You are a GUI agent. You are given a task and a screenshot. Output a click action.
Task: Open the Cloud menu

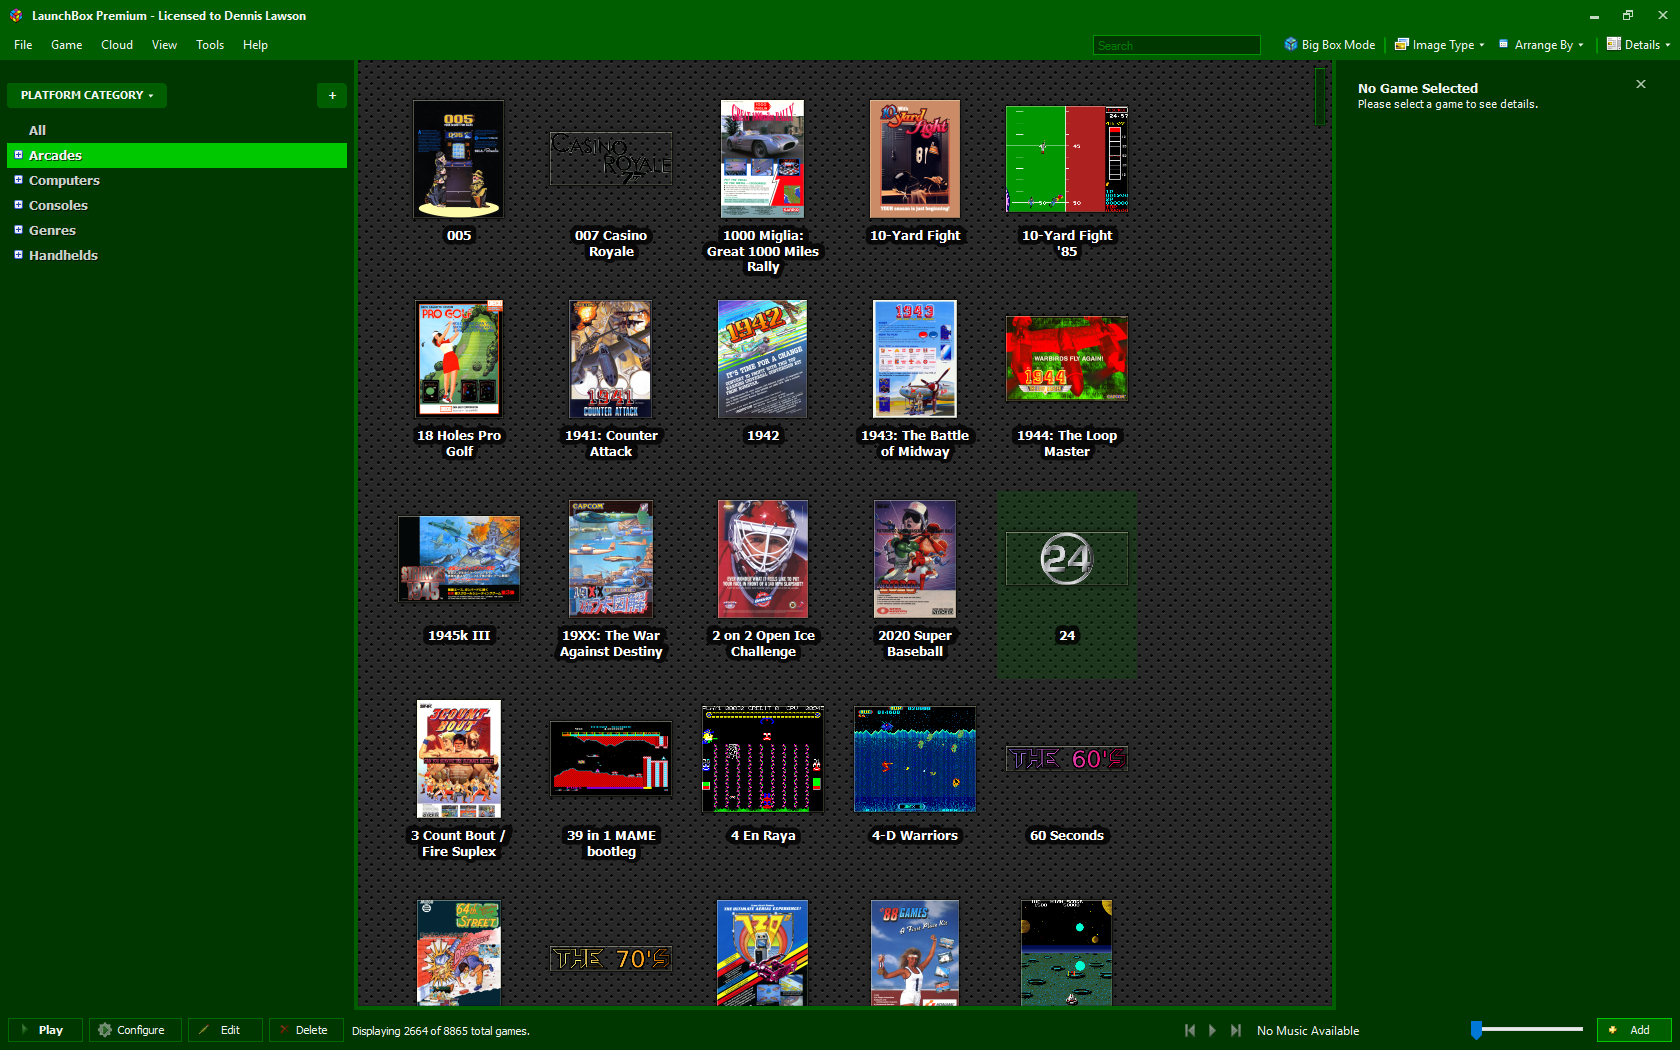point(117,45)
